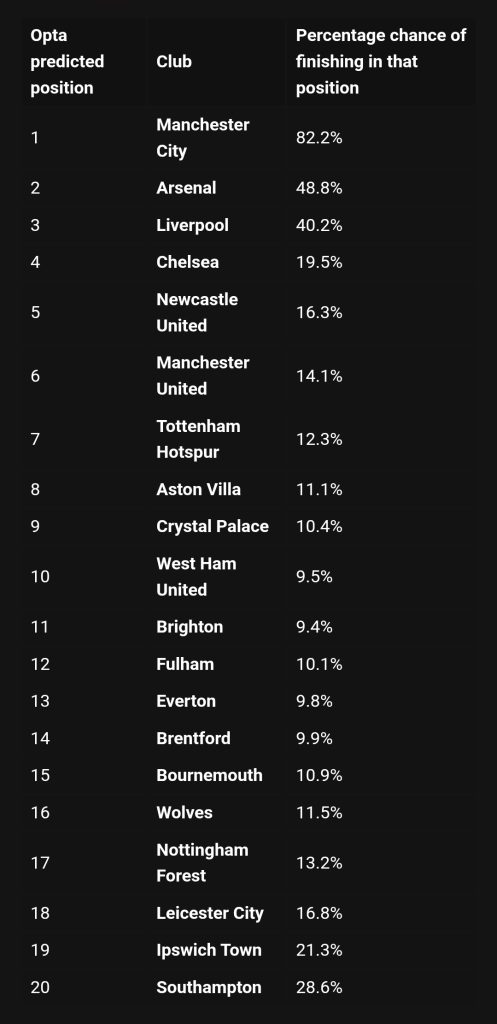Click the Chelsea club cell
497x1024 pixels.
tap(187, 263)
